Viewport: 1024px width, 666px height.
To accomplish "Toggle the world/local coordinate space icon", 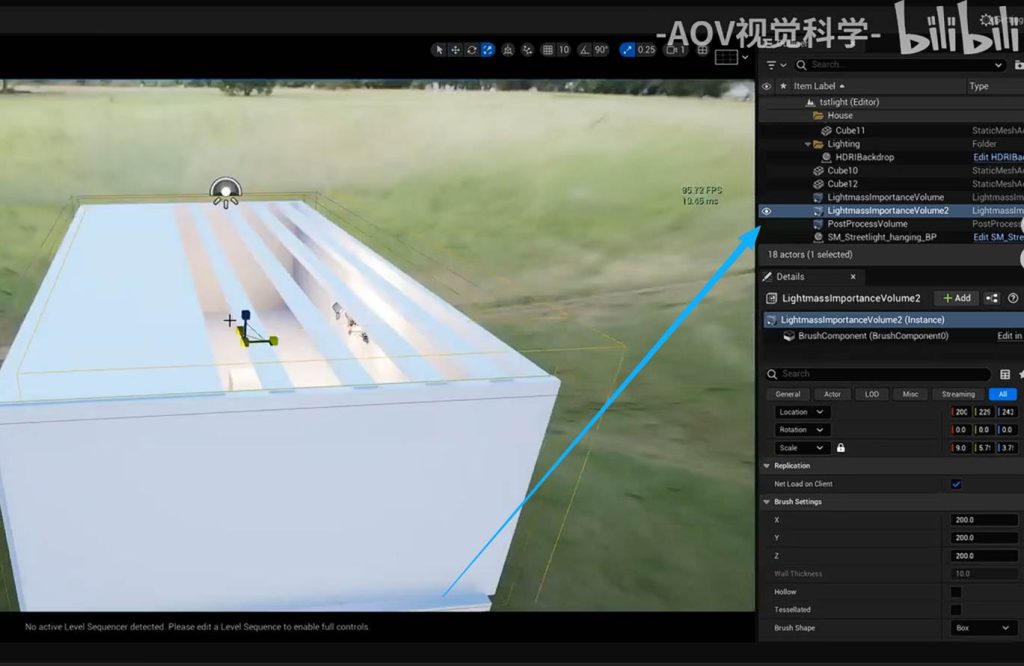I will point(508,50).
